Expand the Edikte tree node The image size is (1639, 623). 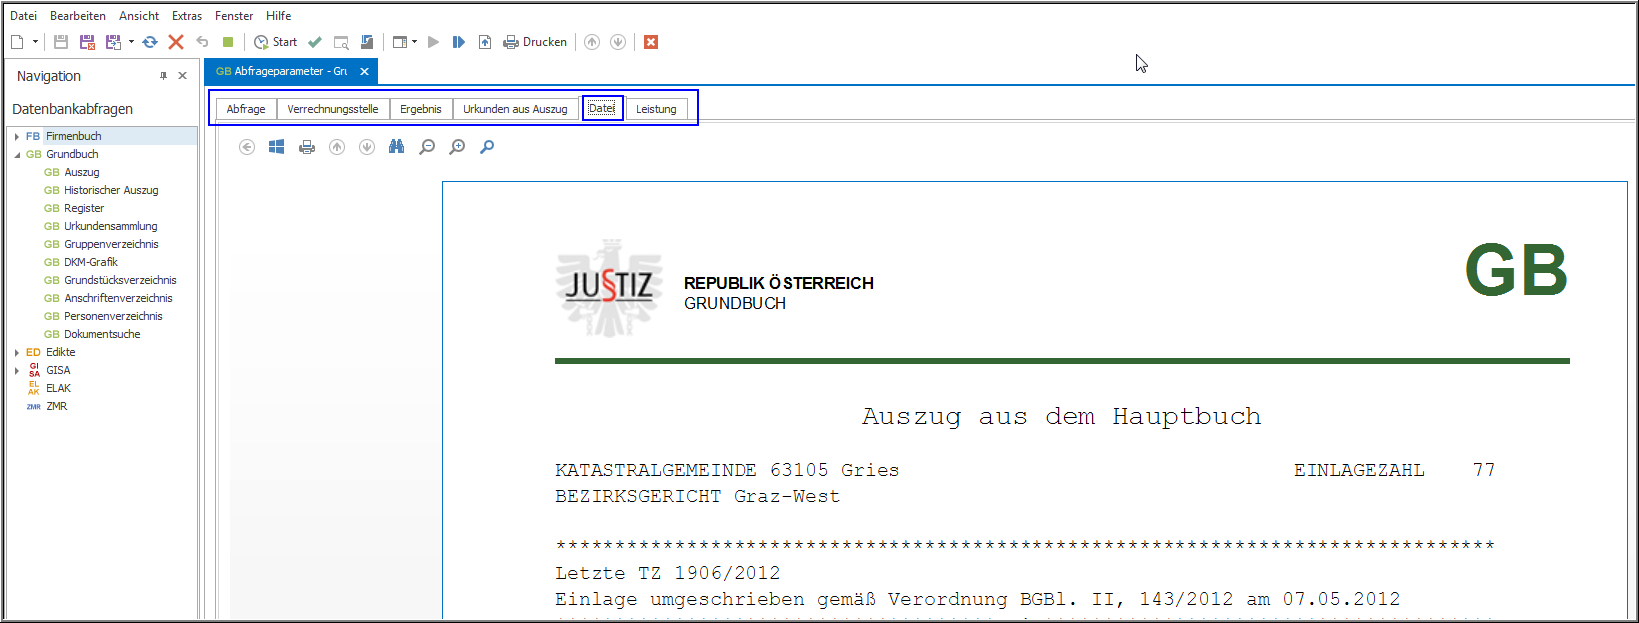click(17, 352)
